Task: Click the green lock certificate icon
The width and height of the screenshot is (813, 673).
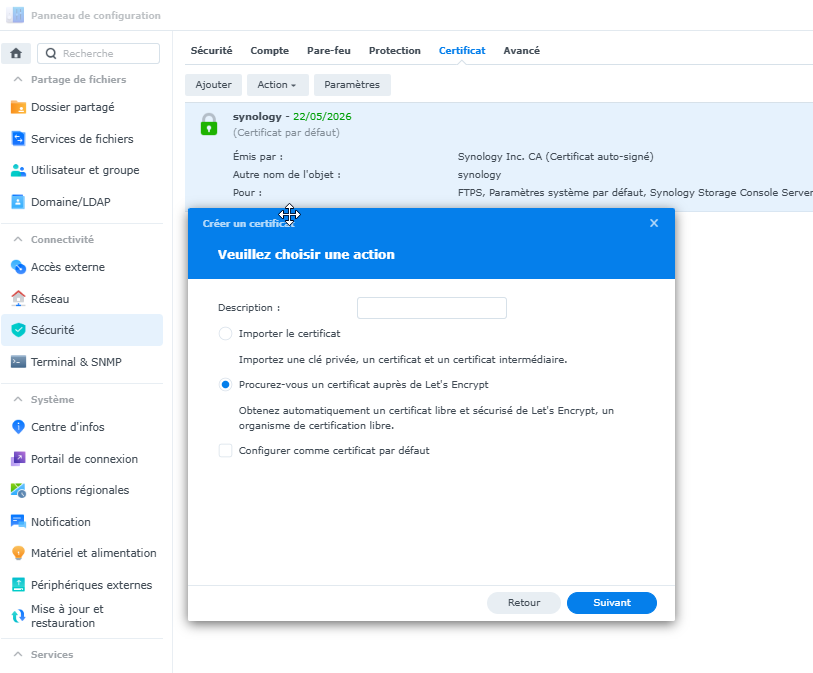Action: [208, 124]
